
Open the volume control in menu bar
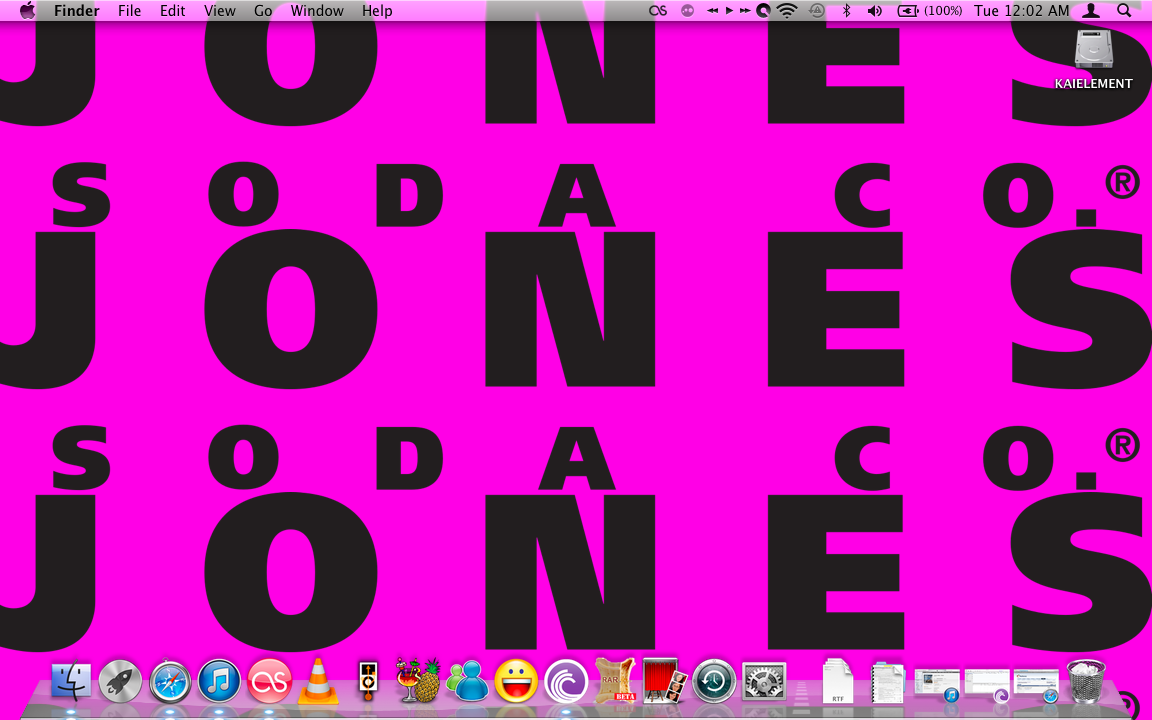point(874,10)
